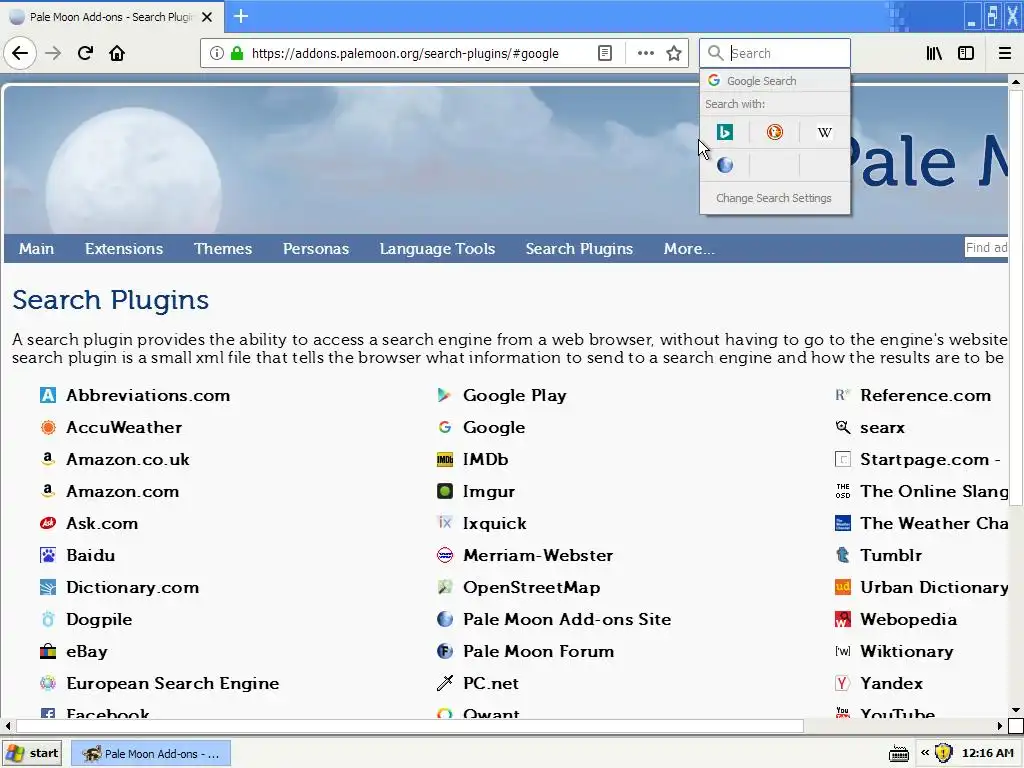The image size is (1024, 768).
Task: Open the Extensions navigation item
Action: (124, 249)
